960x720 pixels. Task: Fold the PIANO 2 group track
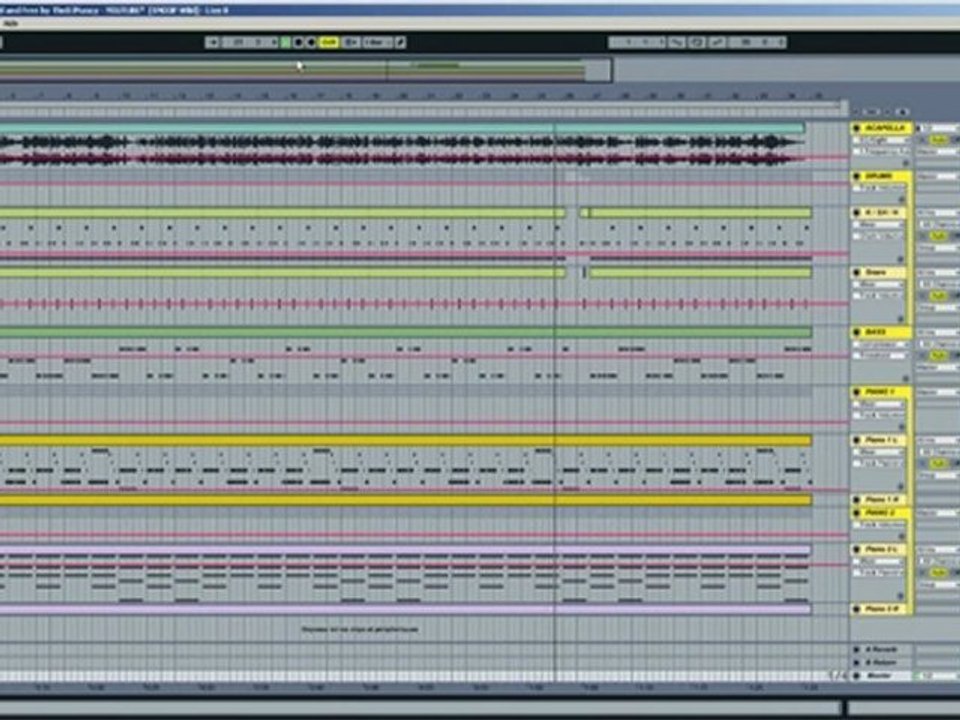pyautogui.click(x=856, y=513)
